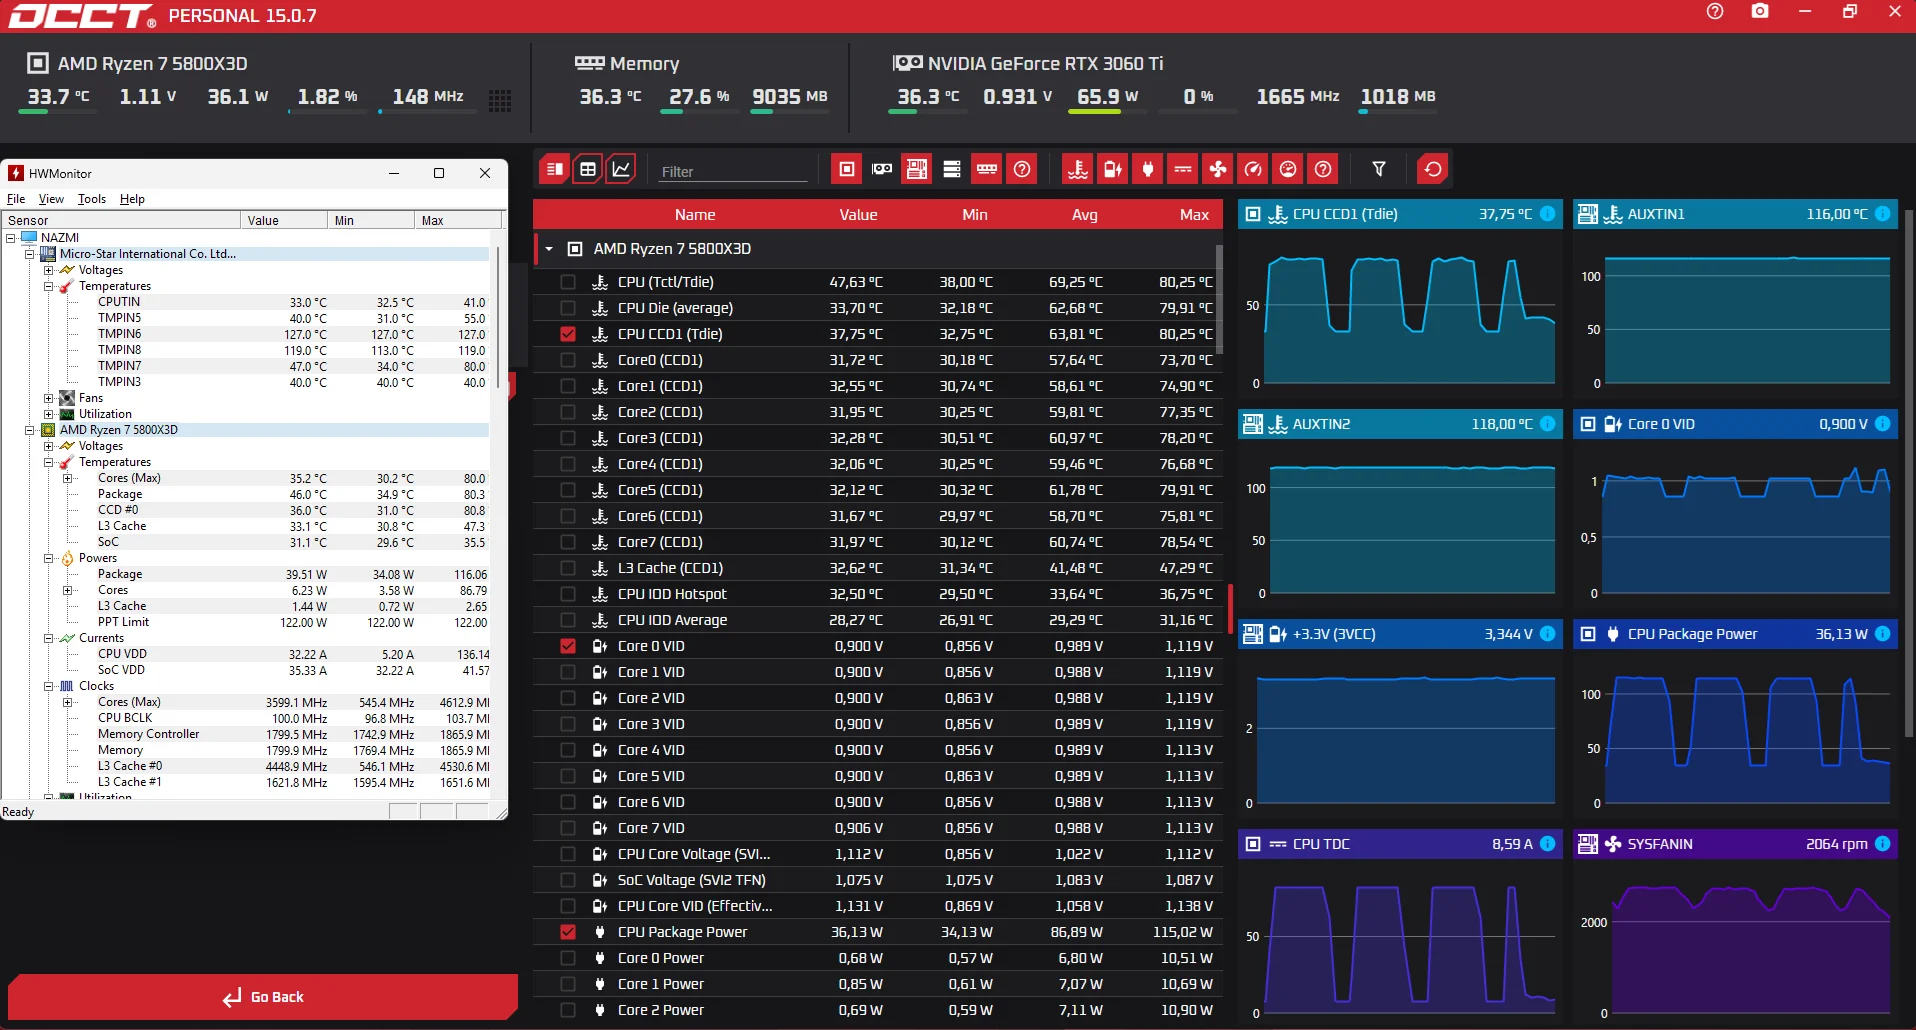The width and height of the screenshot is (1916, 1030).
Task: Click the Min column header in OCCT table
Action: (975, 215)
